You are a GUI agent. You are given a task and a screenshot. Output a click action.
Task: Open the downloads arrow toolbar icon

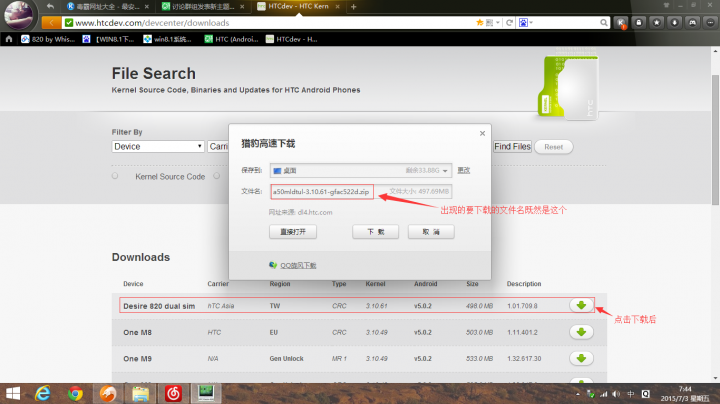point(675,22)
